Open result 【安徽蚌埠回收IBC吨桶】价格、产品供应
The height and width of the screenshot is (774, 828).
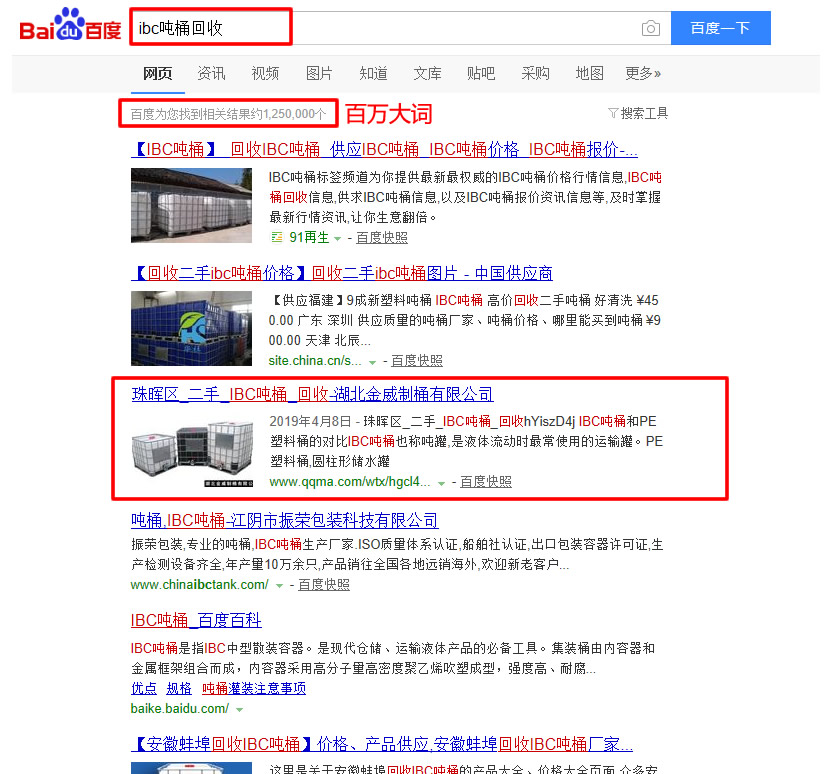coord(382,744)
